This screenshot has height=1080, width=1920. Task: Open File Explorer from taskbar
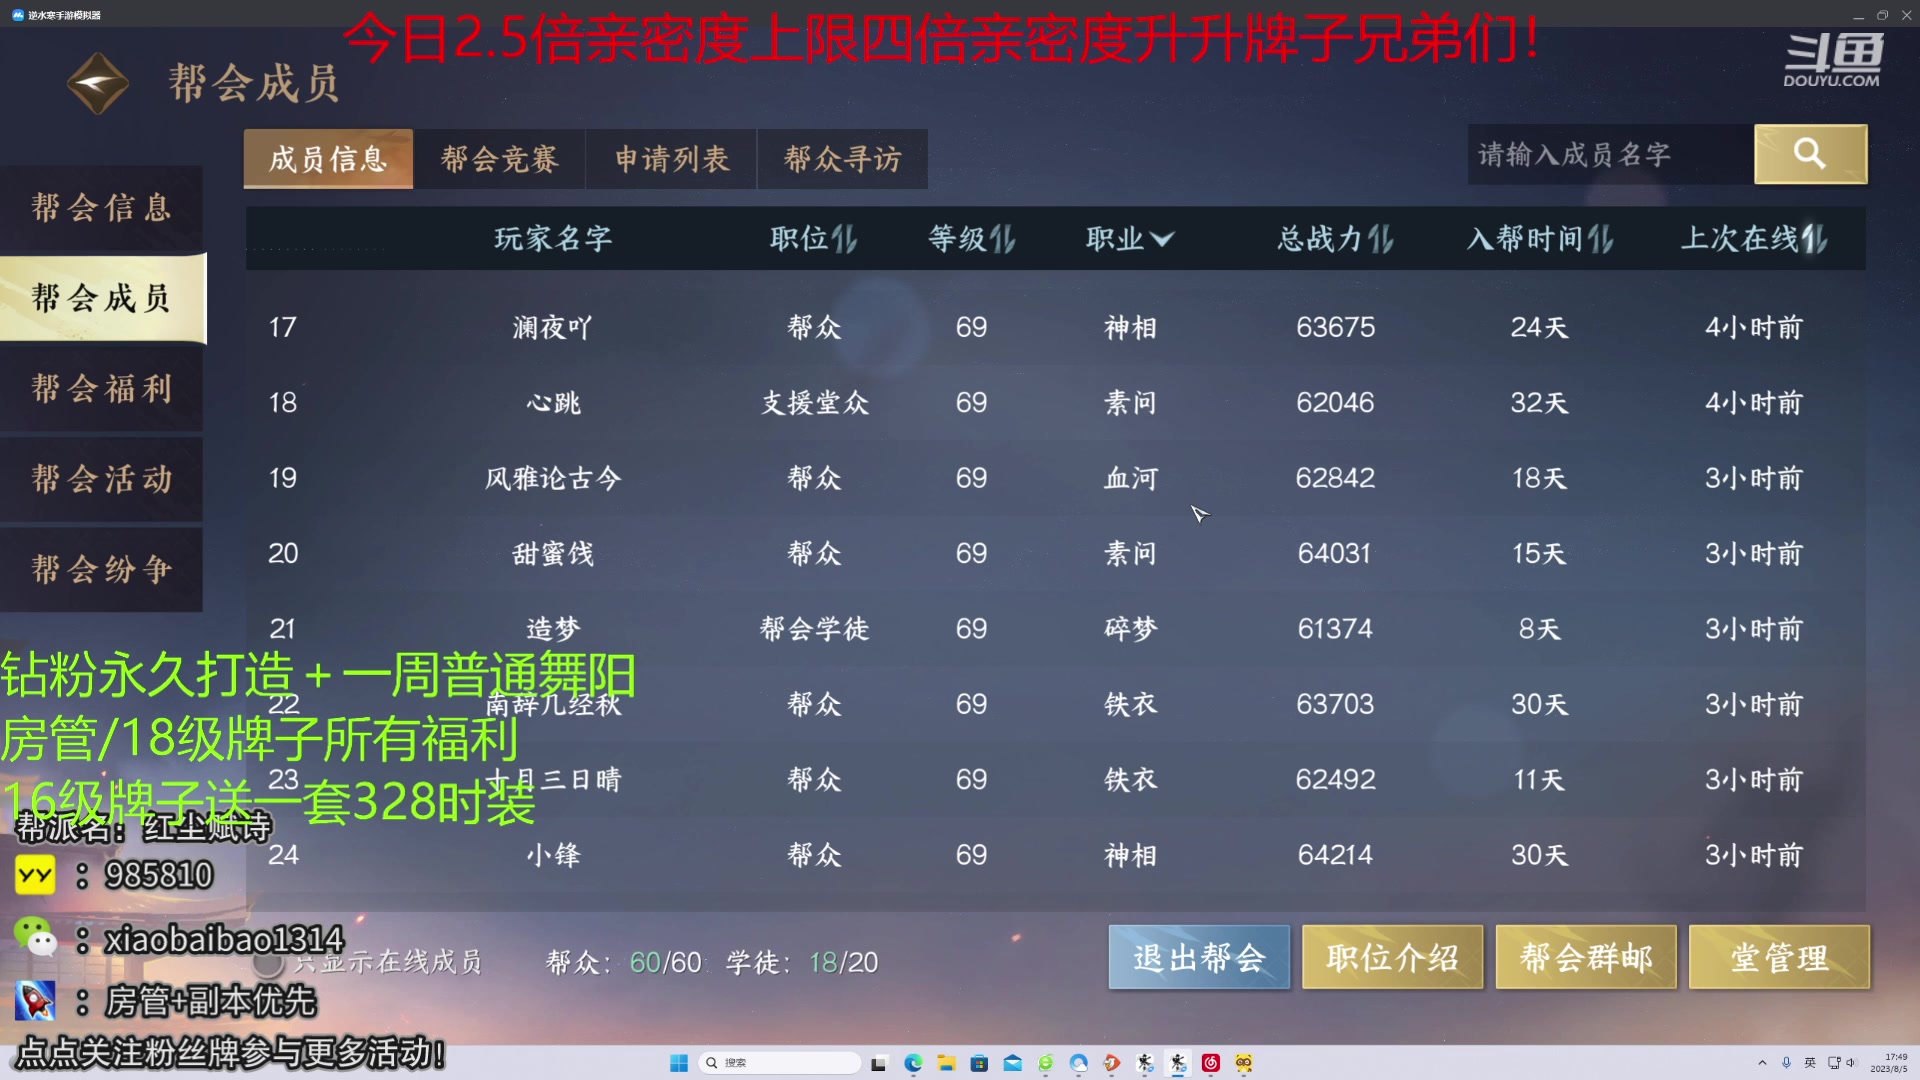coord(946,1063)
